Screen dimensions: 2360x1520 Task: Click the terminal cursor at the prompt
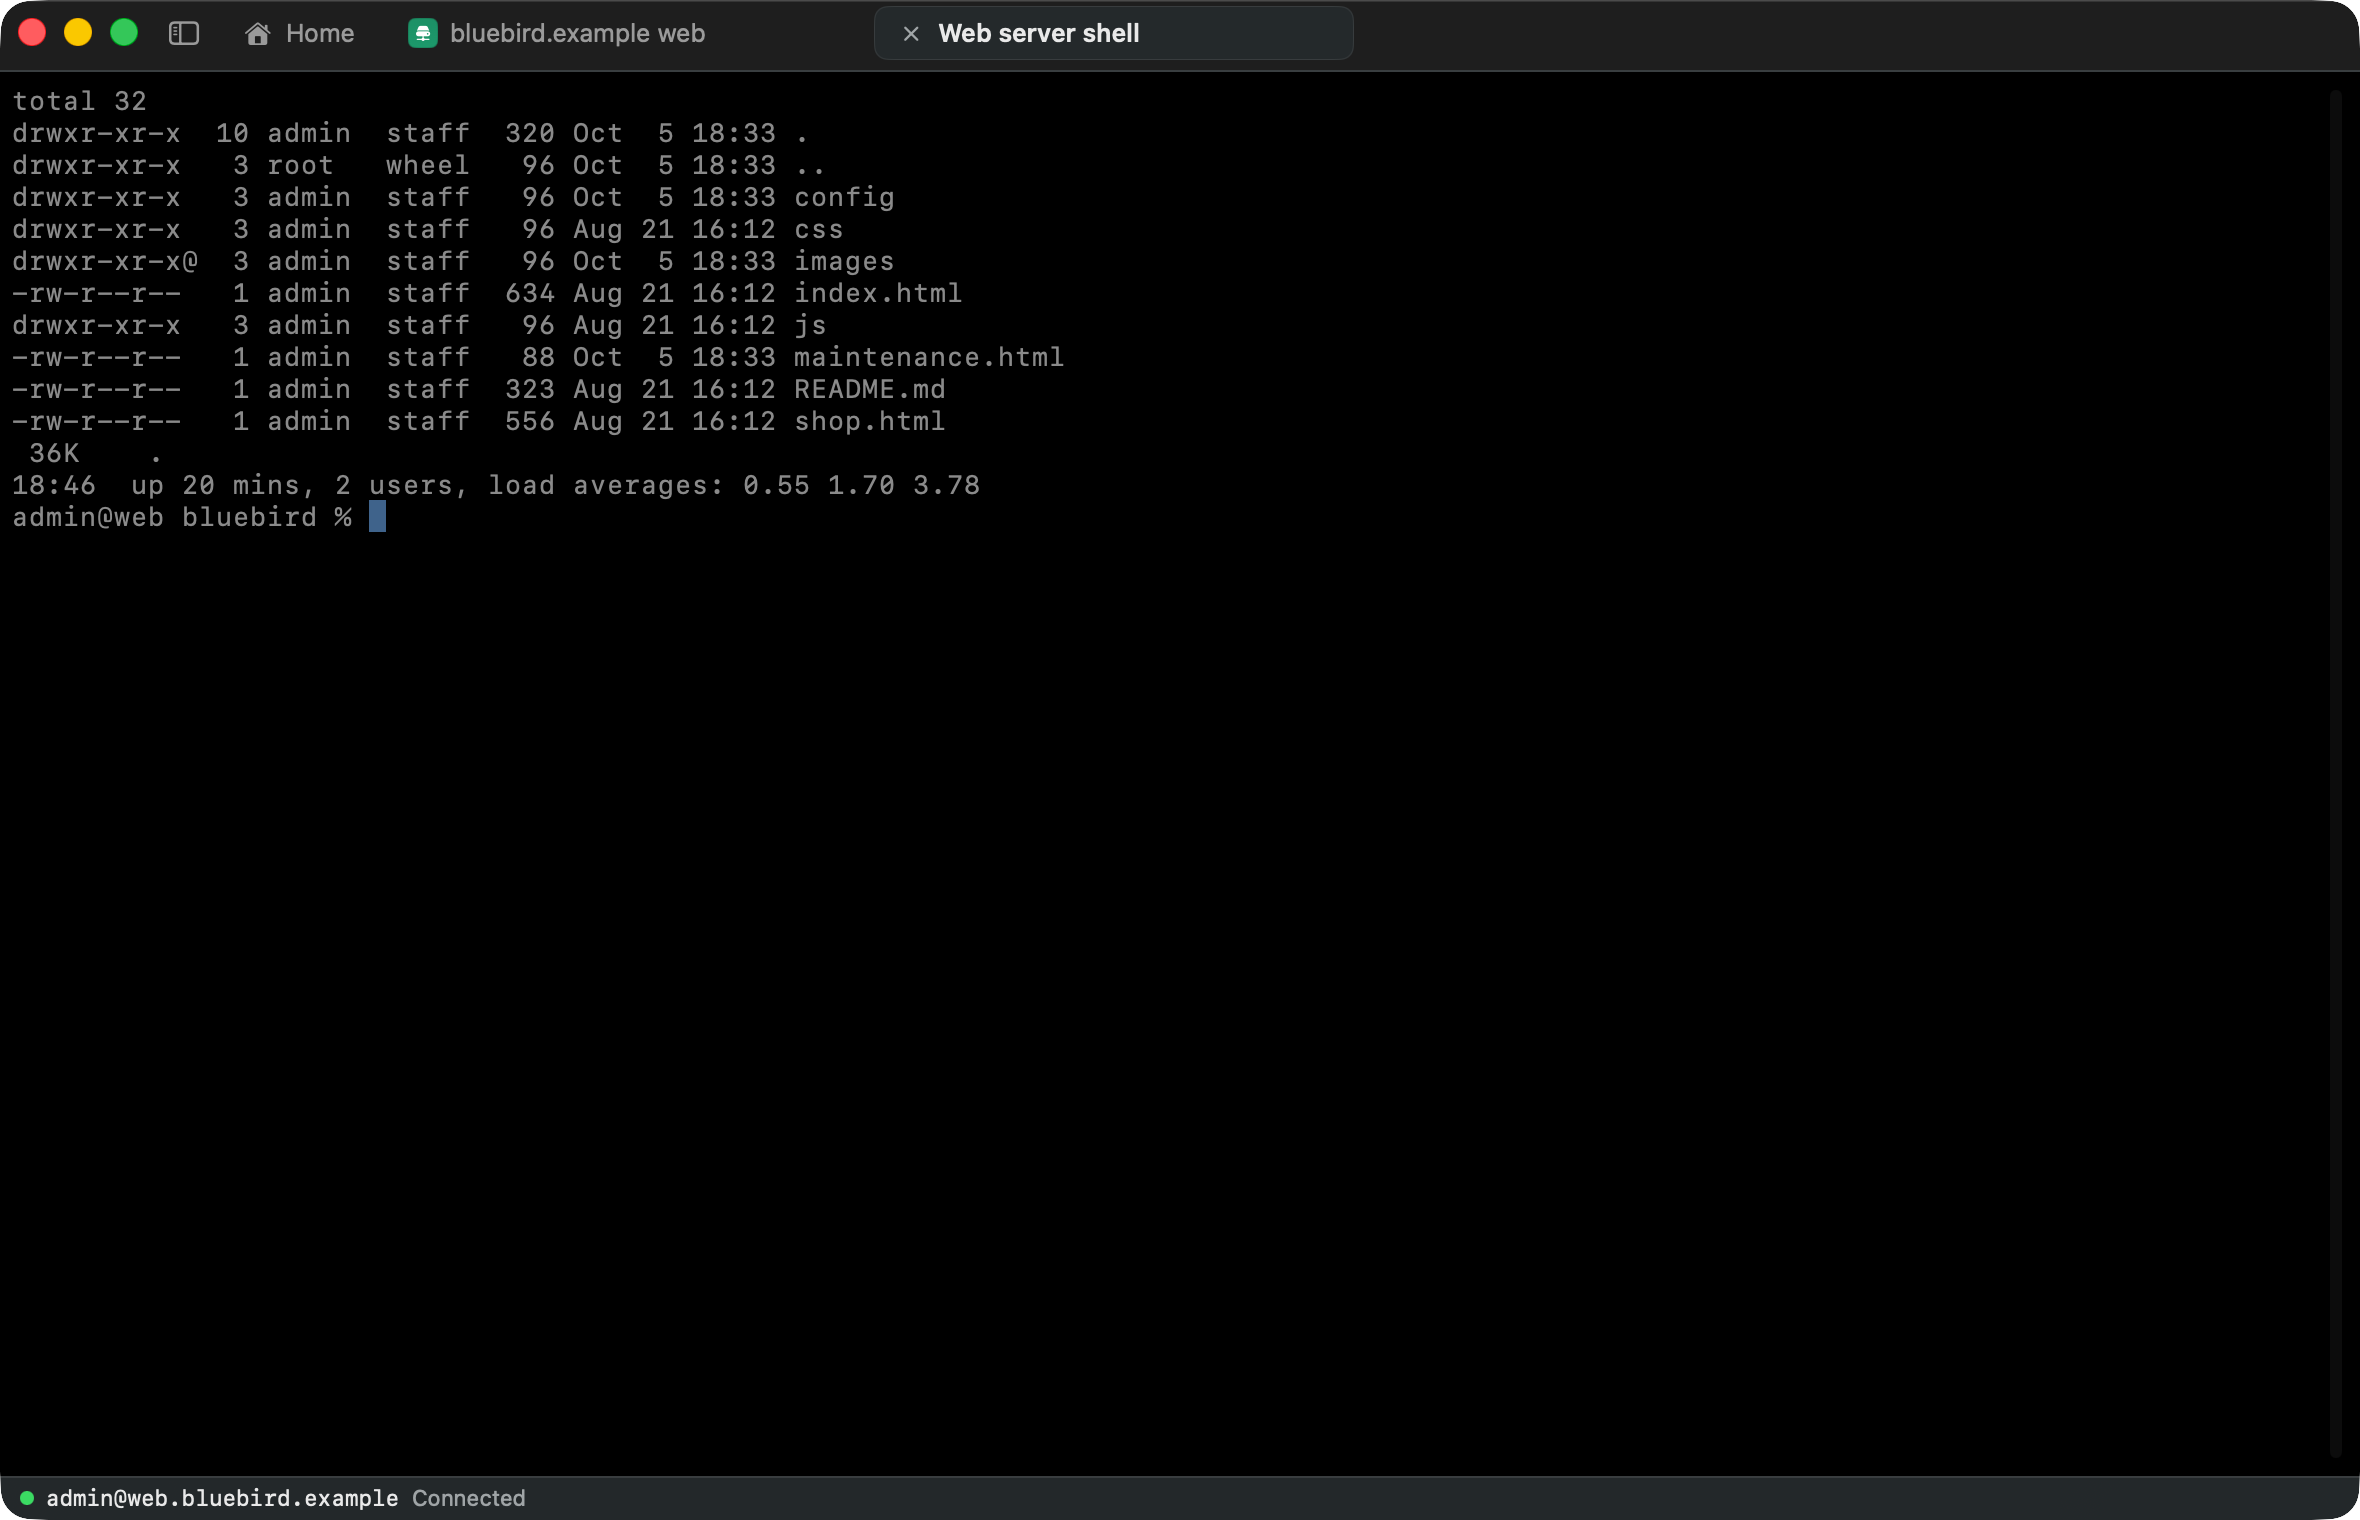point(377,516)
